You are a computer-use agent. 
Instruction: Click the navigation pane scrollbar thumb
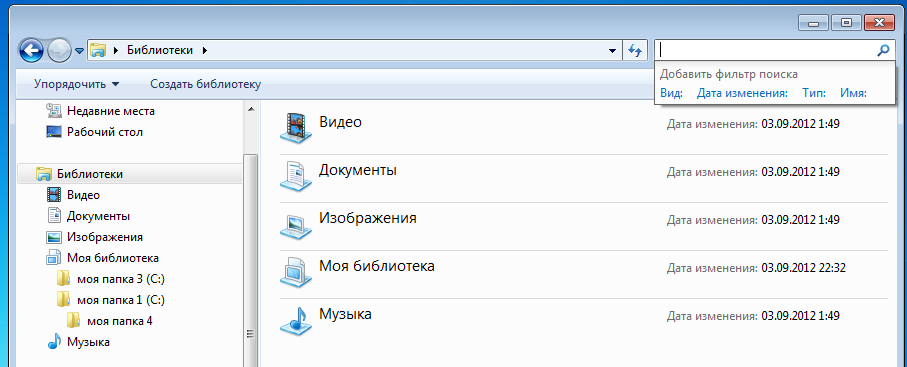(250, 260)
